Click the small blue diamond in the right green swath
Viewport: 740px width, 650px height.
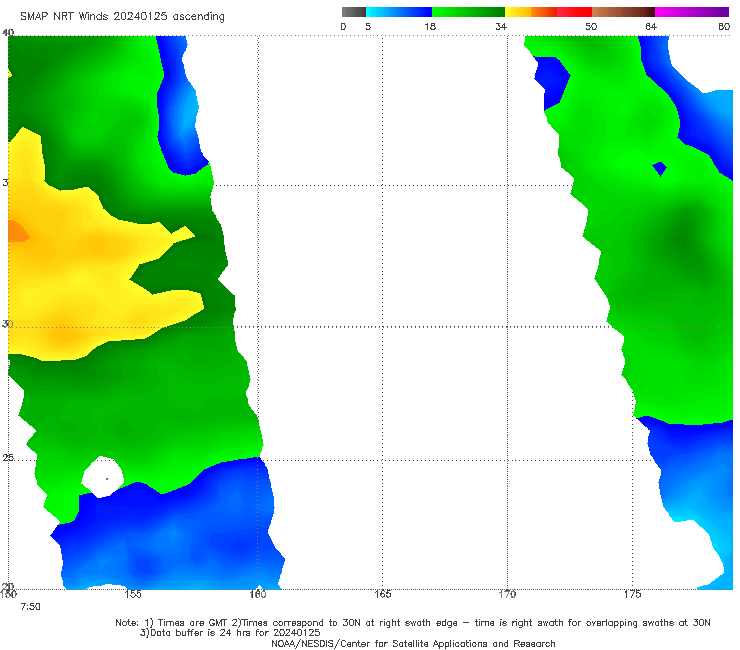659,168
